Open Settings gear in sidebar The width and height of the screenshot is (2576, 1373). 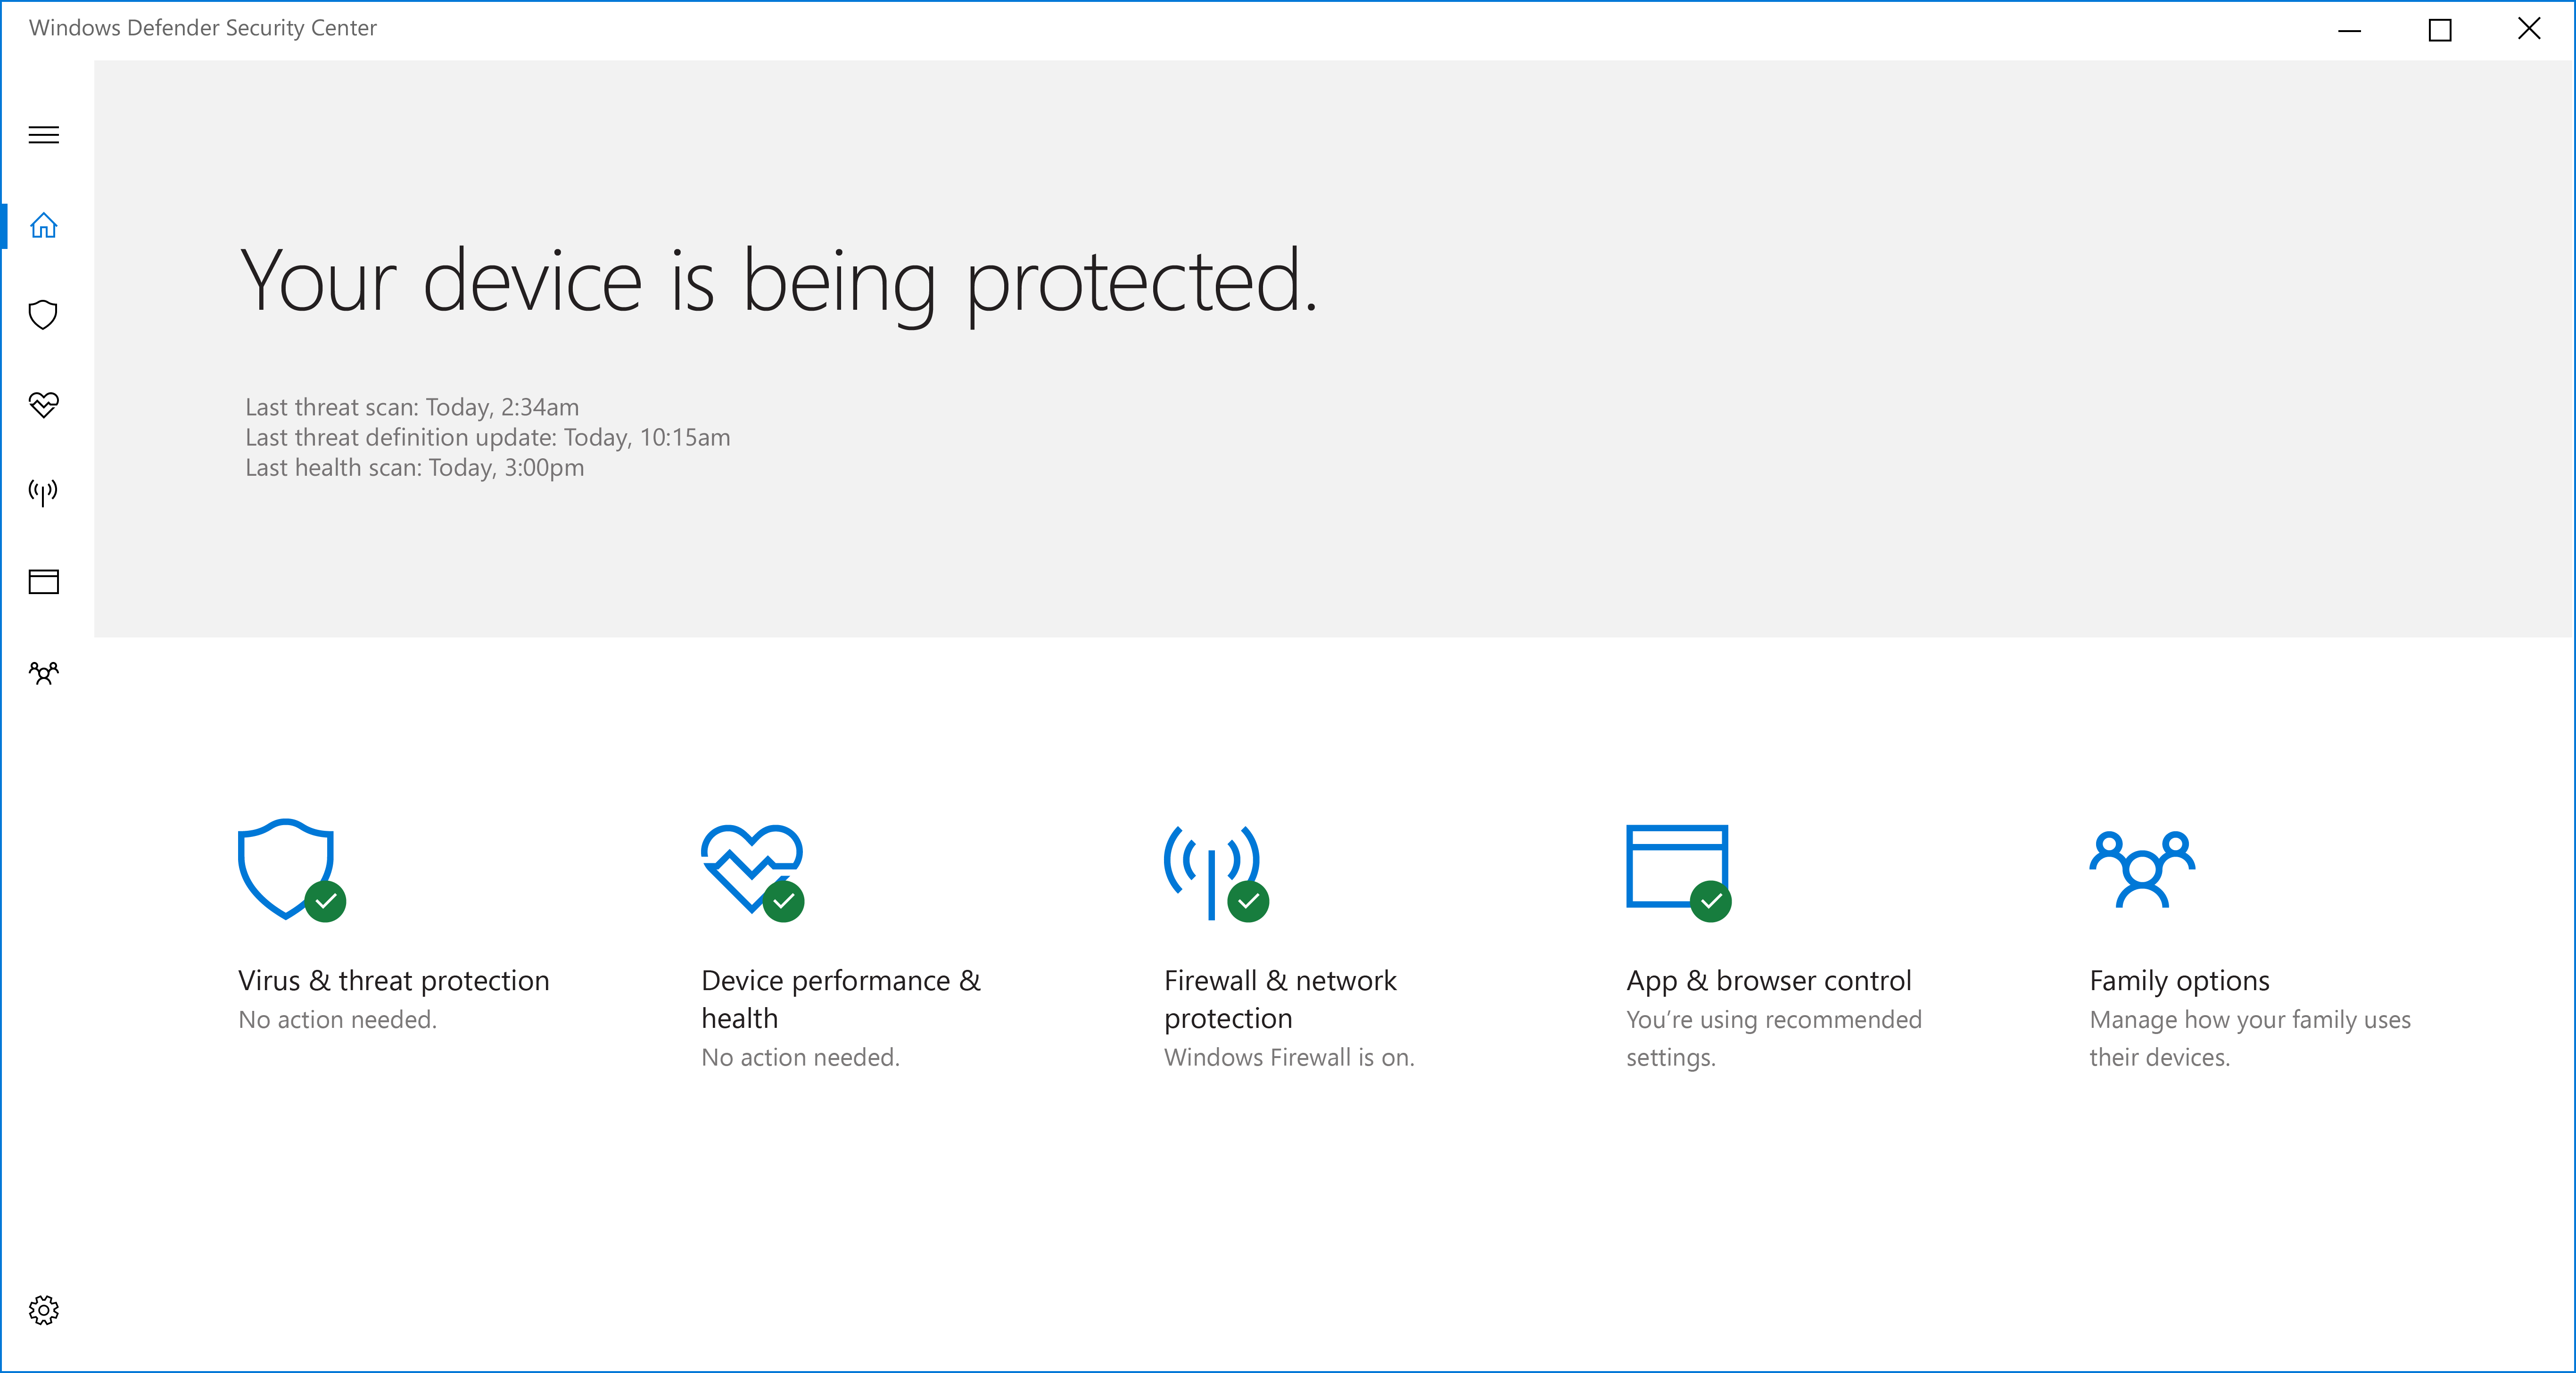click(x=44, y=1310)
